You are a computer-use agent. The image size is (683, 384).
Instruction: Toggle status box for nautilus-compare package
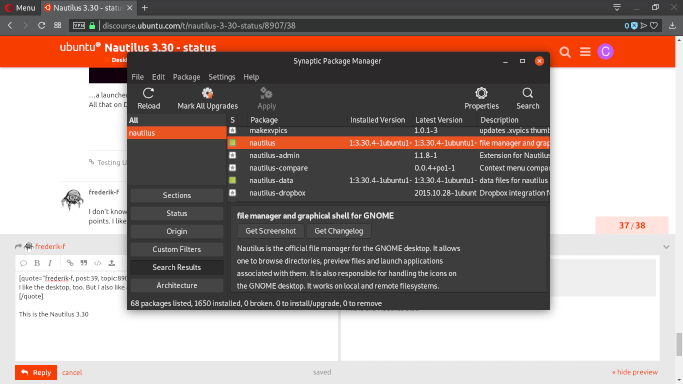point(233,168)
